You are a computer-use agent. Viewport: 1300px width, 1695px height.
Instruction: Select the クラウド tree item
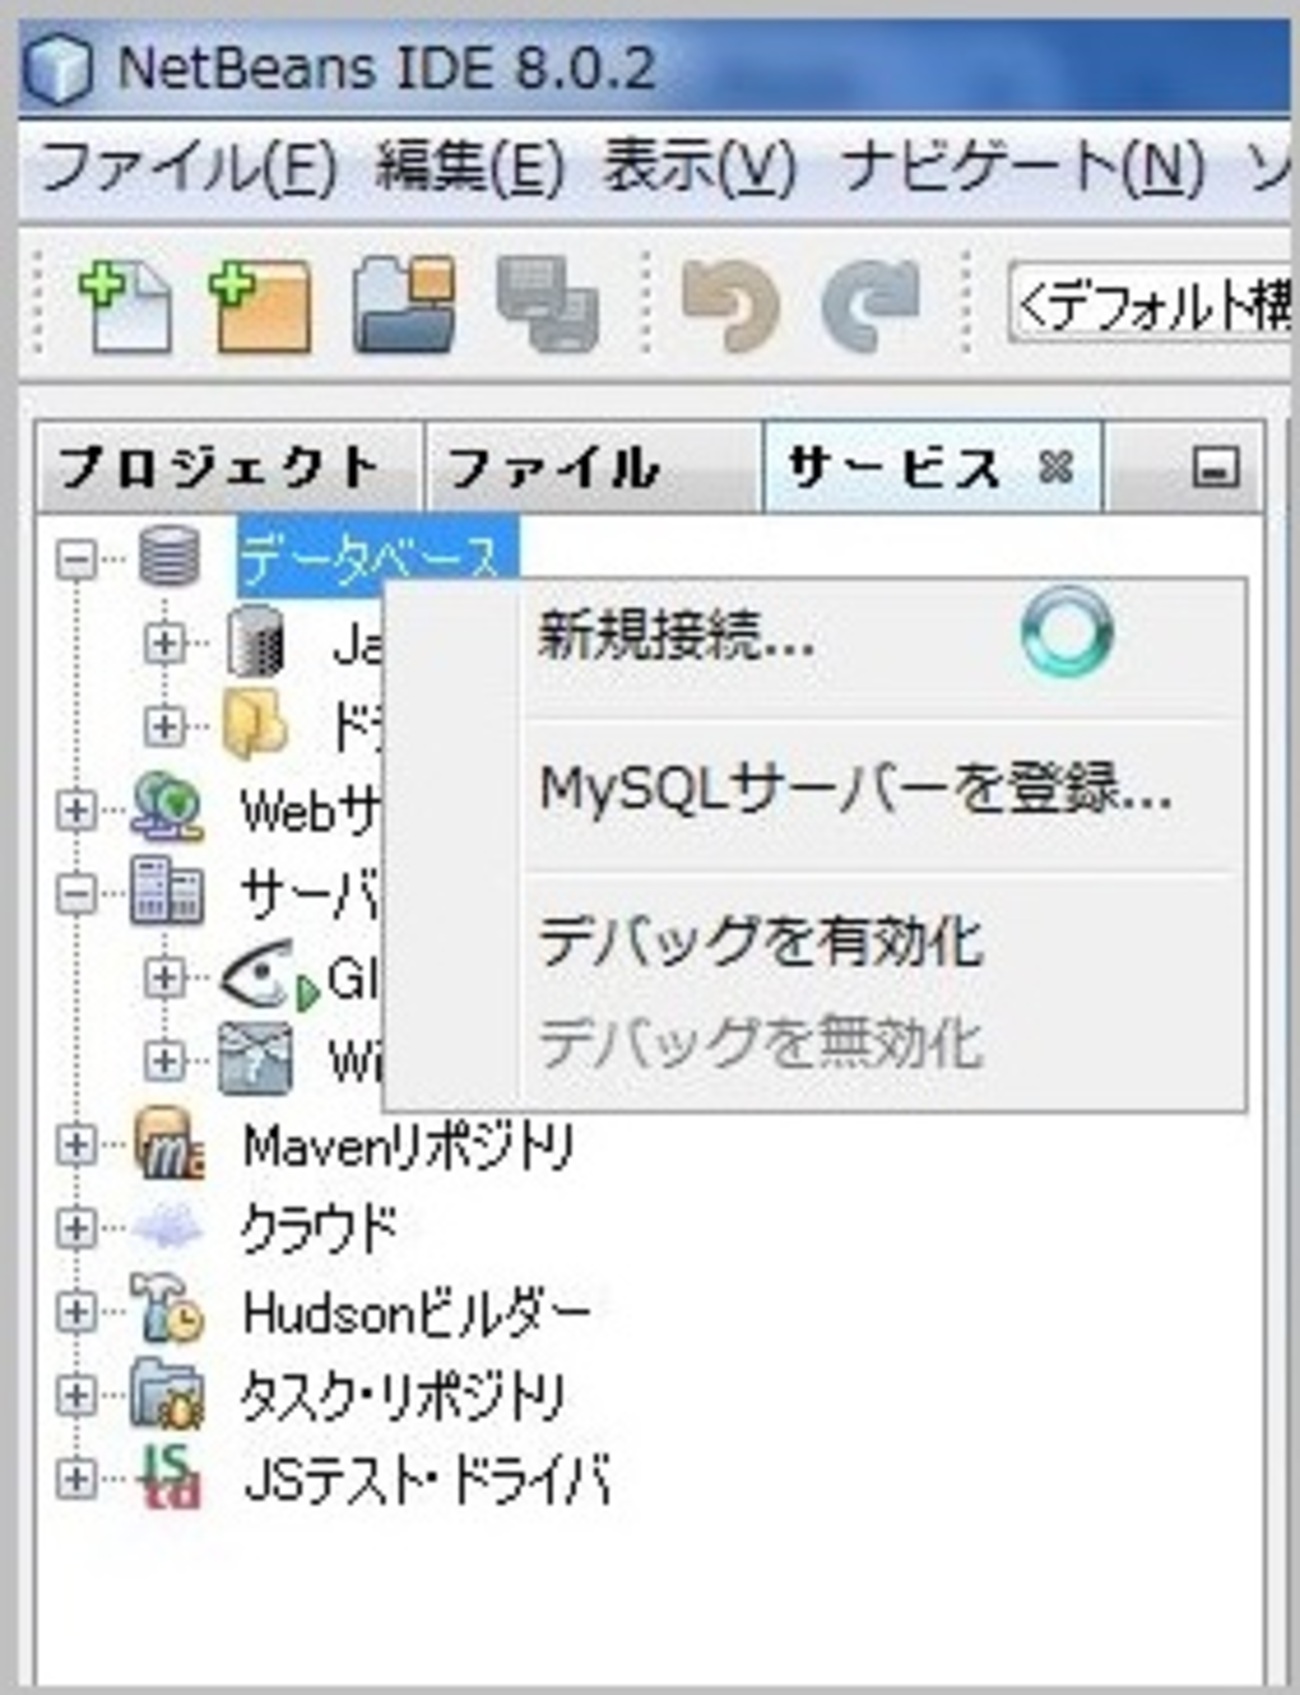[x=318, y=1229]
